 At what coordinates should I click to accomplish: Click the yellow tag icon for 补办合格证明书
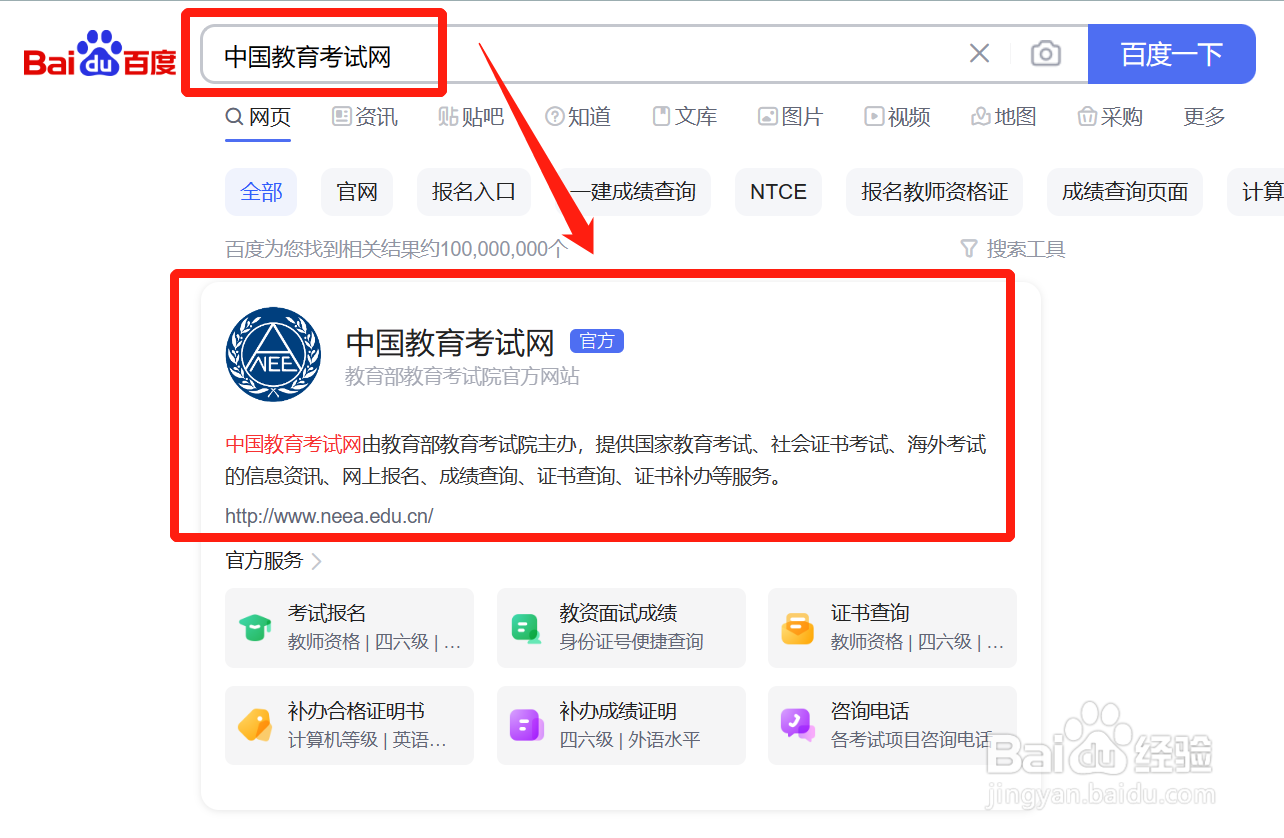(255, 725)
